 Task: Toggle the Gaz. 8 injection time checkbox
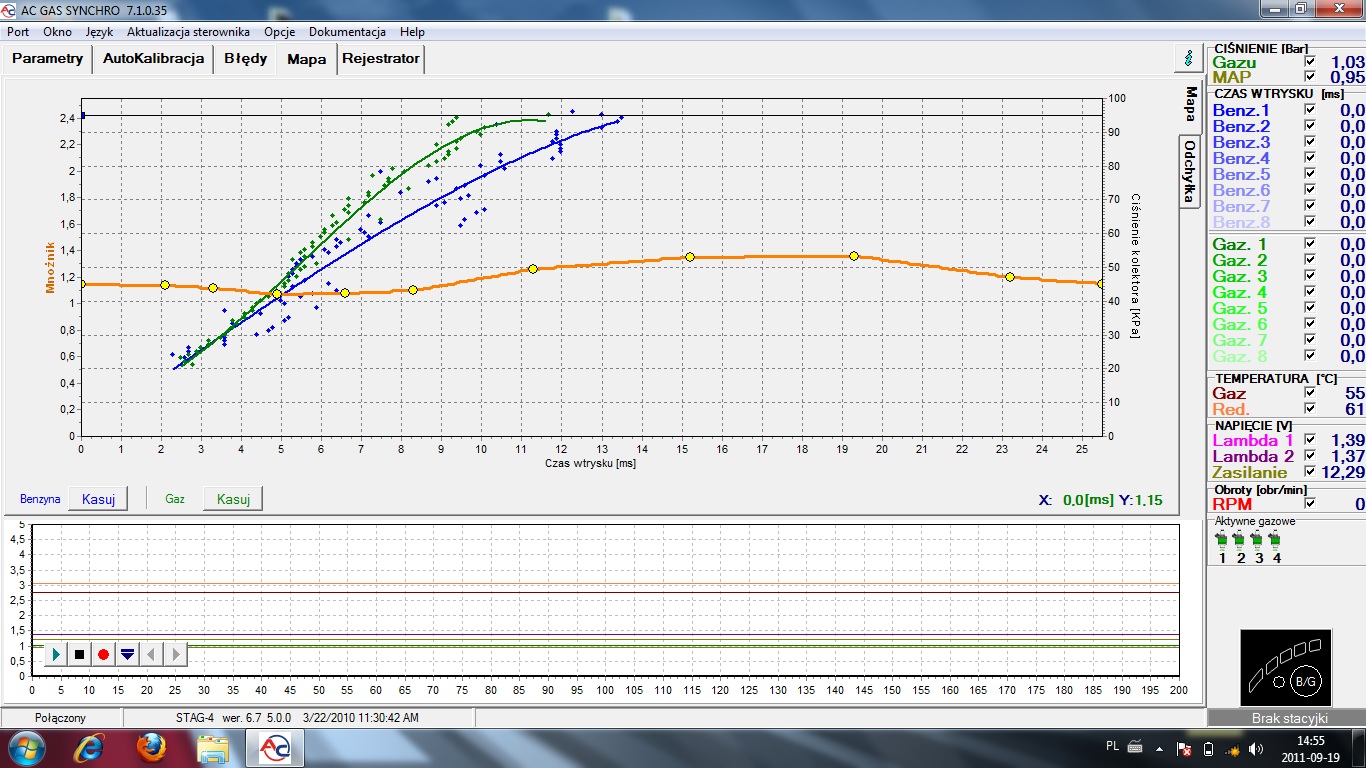tap(1310, 356)
